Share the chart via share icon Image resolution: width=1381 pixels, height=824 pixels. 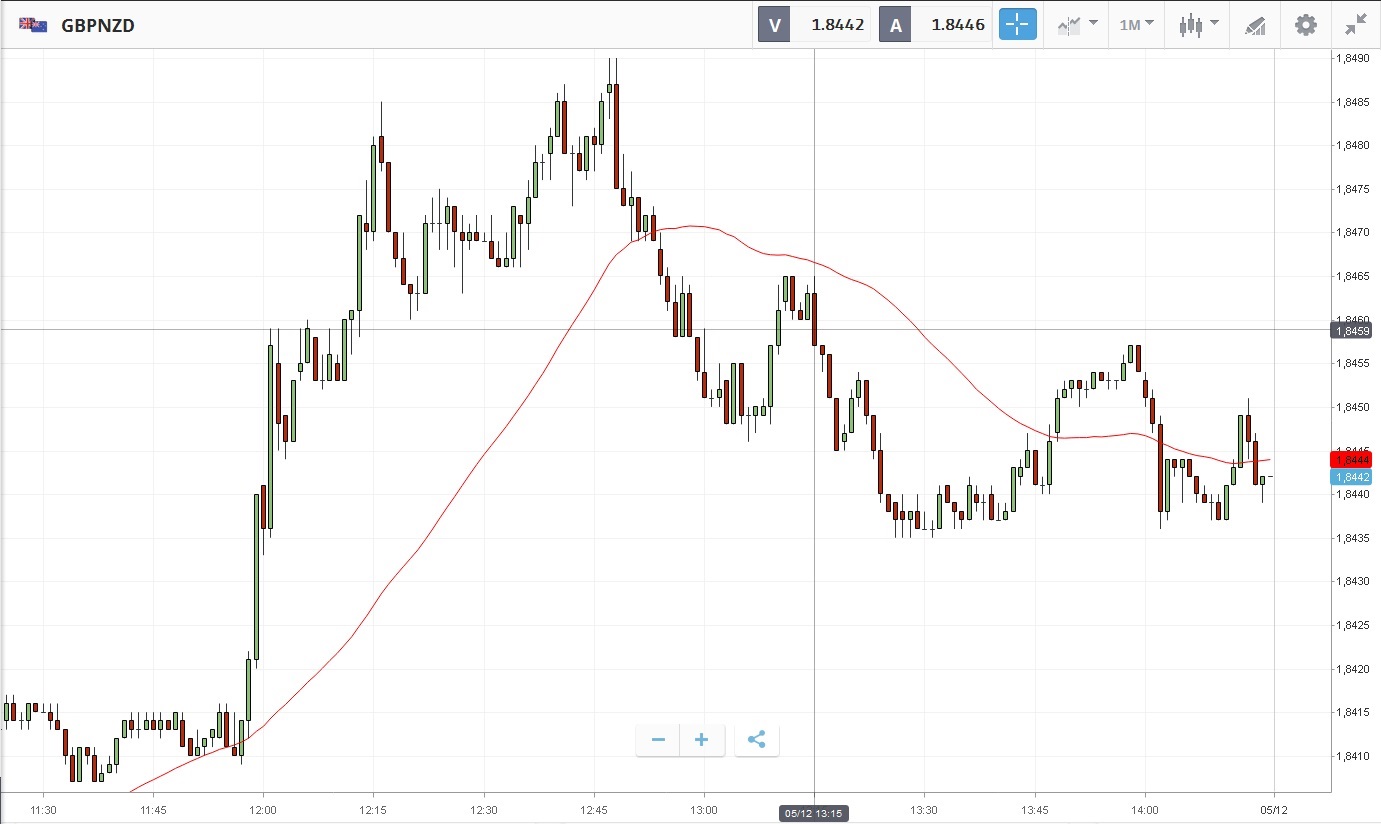pos(757,740)
